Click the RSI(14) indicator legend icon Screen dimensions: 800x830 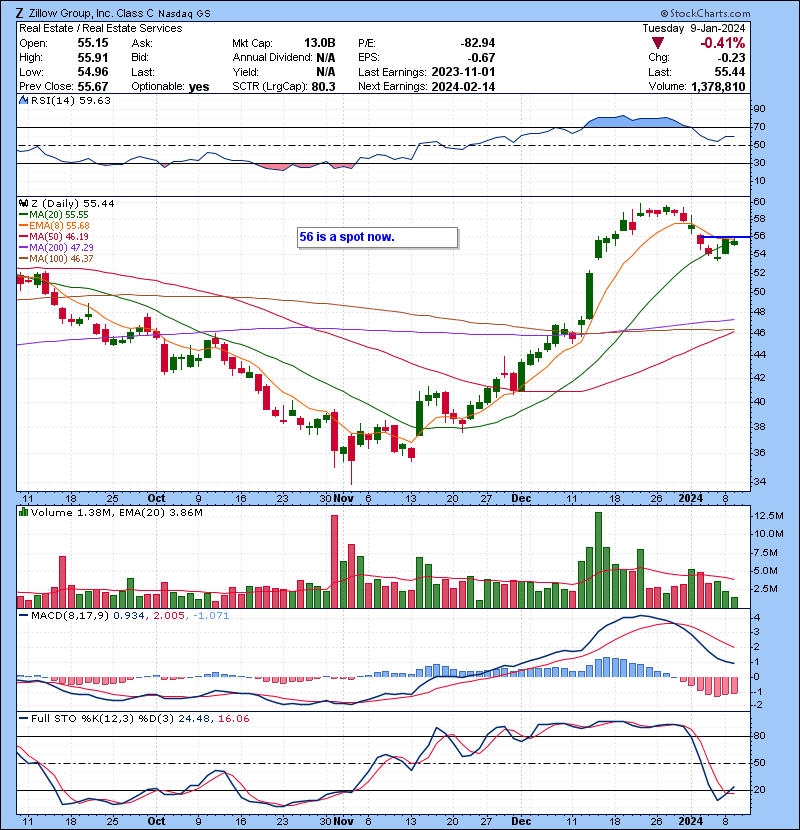click(x=24, y=100)
